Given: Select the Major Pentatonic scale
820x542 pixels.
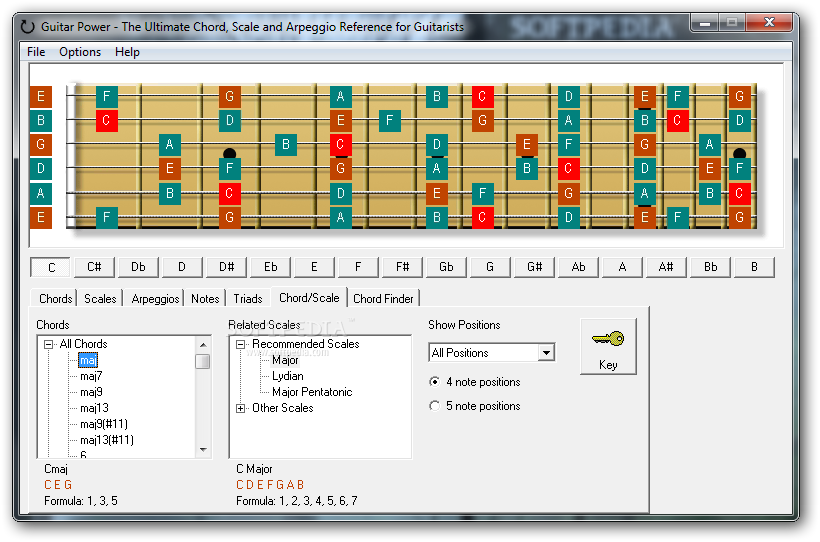Looking at the screenshot, I should point(312,392).
